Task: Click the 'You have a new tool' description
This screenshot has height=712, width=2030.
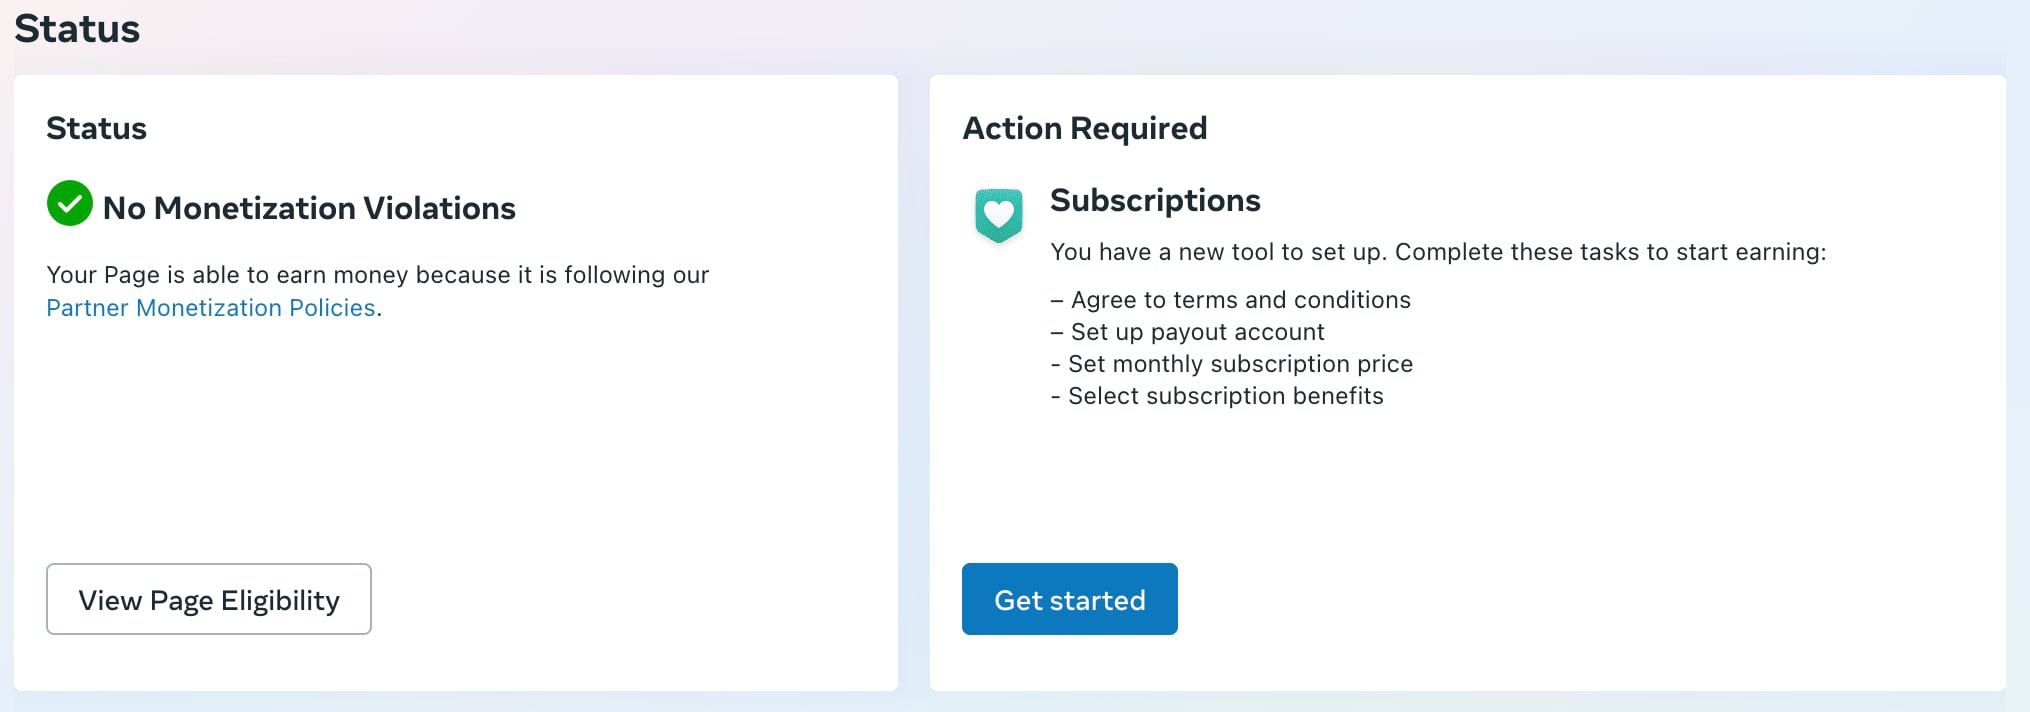Action: coord(1438,252)
